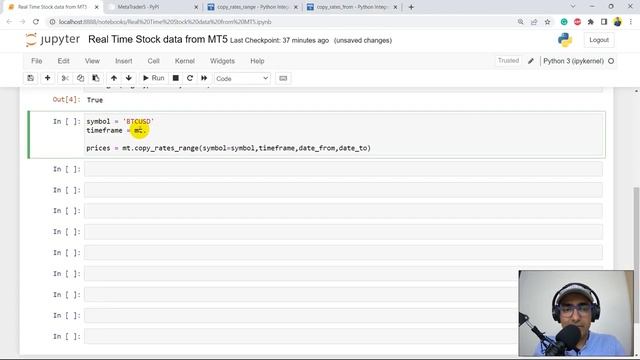Click the pencil edit icon near Trusted
The height and width of the screenshot is (360, 640).
click(531, 61)
